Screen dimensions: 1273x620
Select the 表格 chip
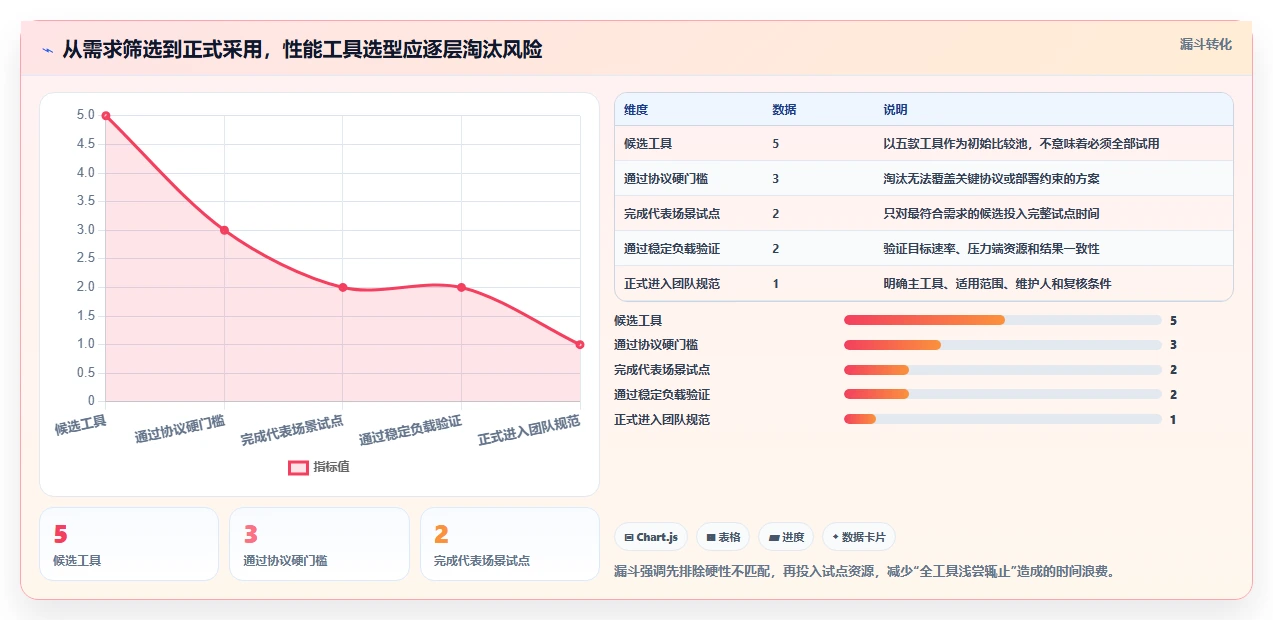(723, 537)
